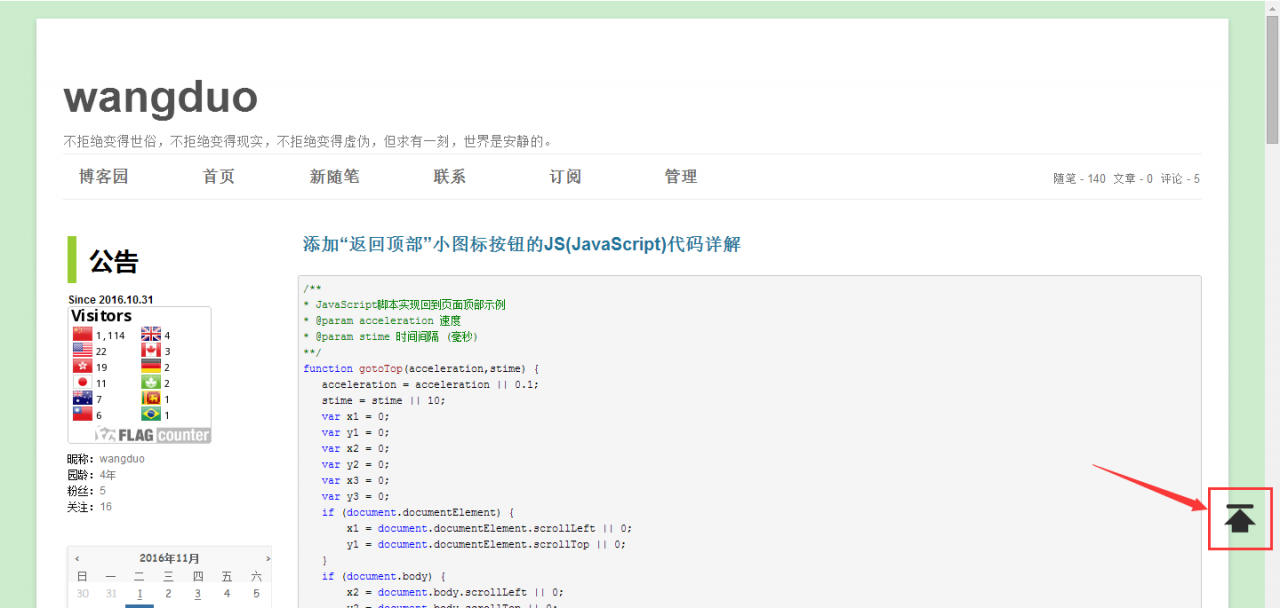
Task: Click the China flag in visitors widget
Action: point(82,335)
